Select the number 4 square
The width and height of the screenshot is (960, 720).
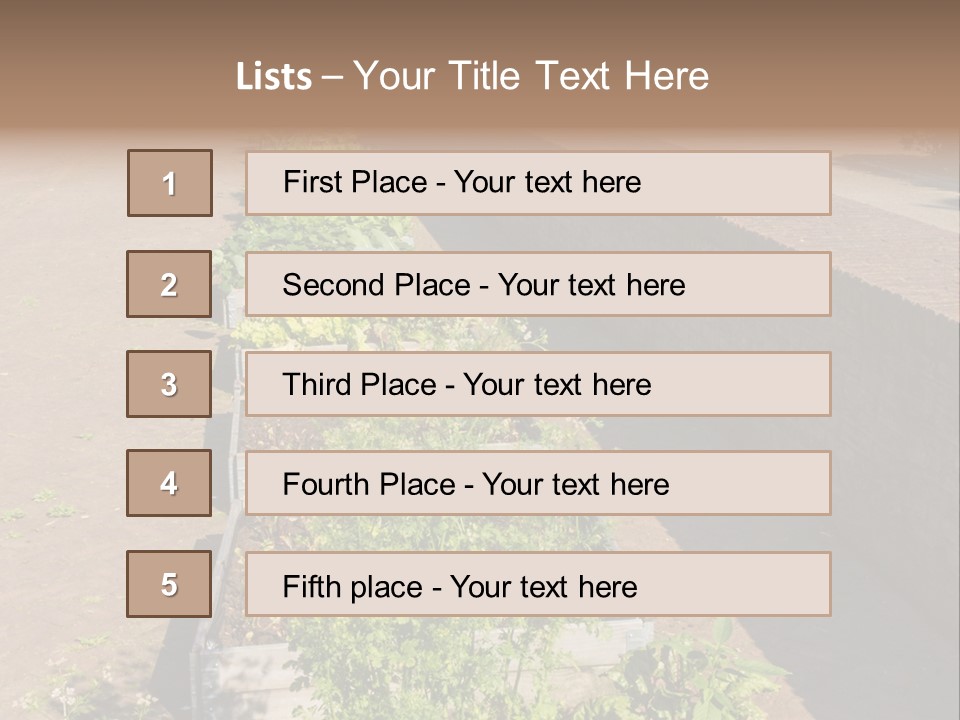[169, 483]
